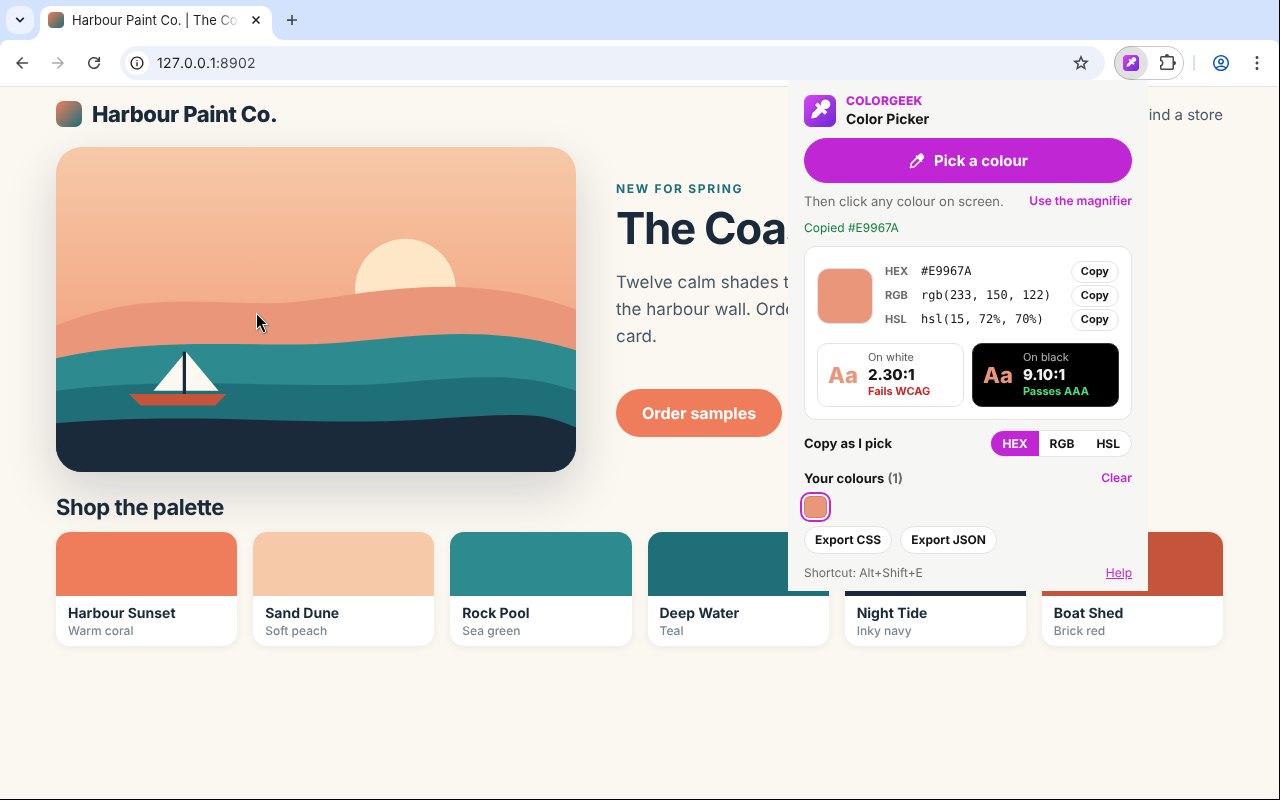Select the Harbour Paint Co. browser tab
This screenshot has height=800, width=1280.
[x=155, y=20]
